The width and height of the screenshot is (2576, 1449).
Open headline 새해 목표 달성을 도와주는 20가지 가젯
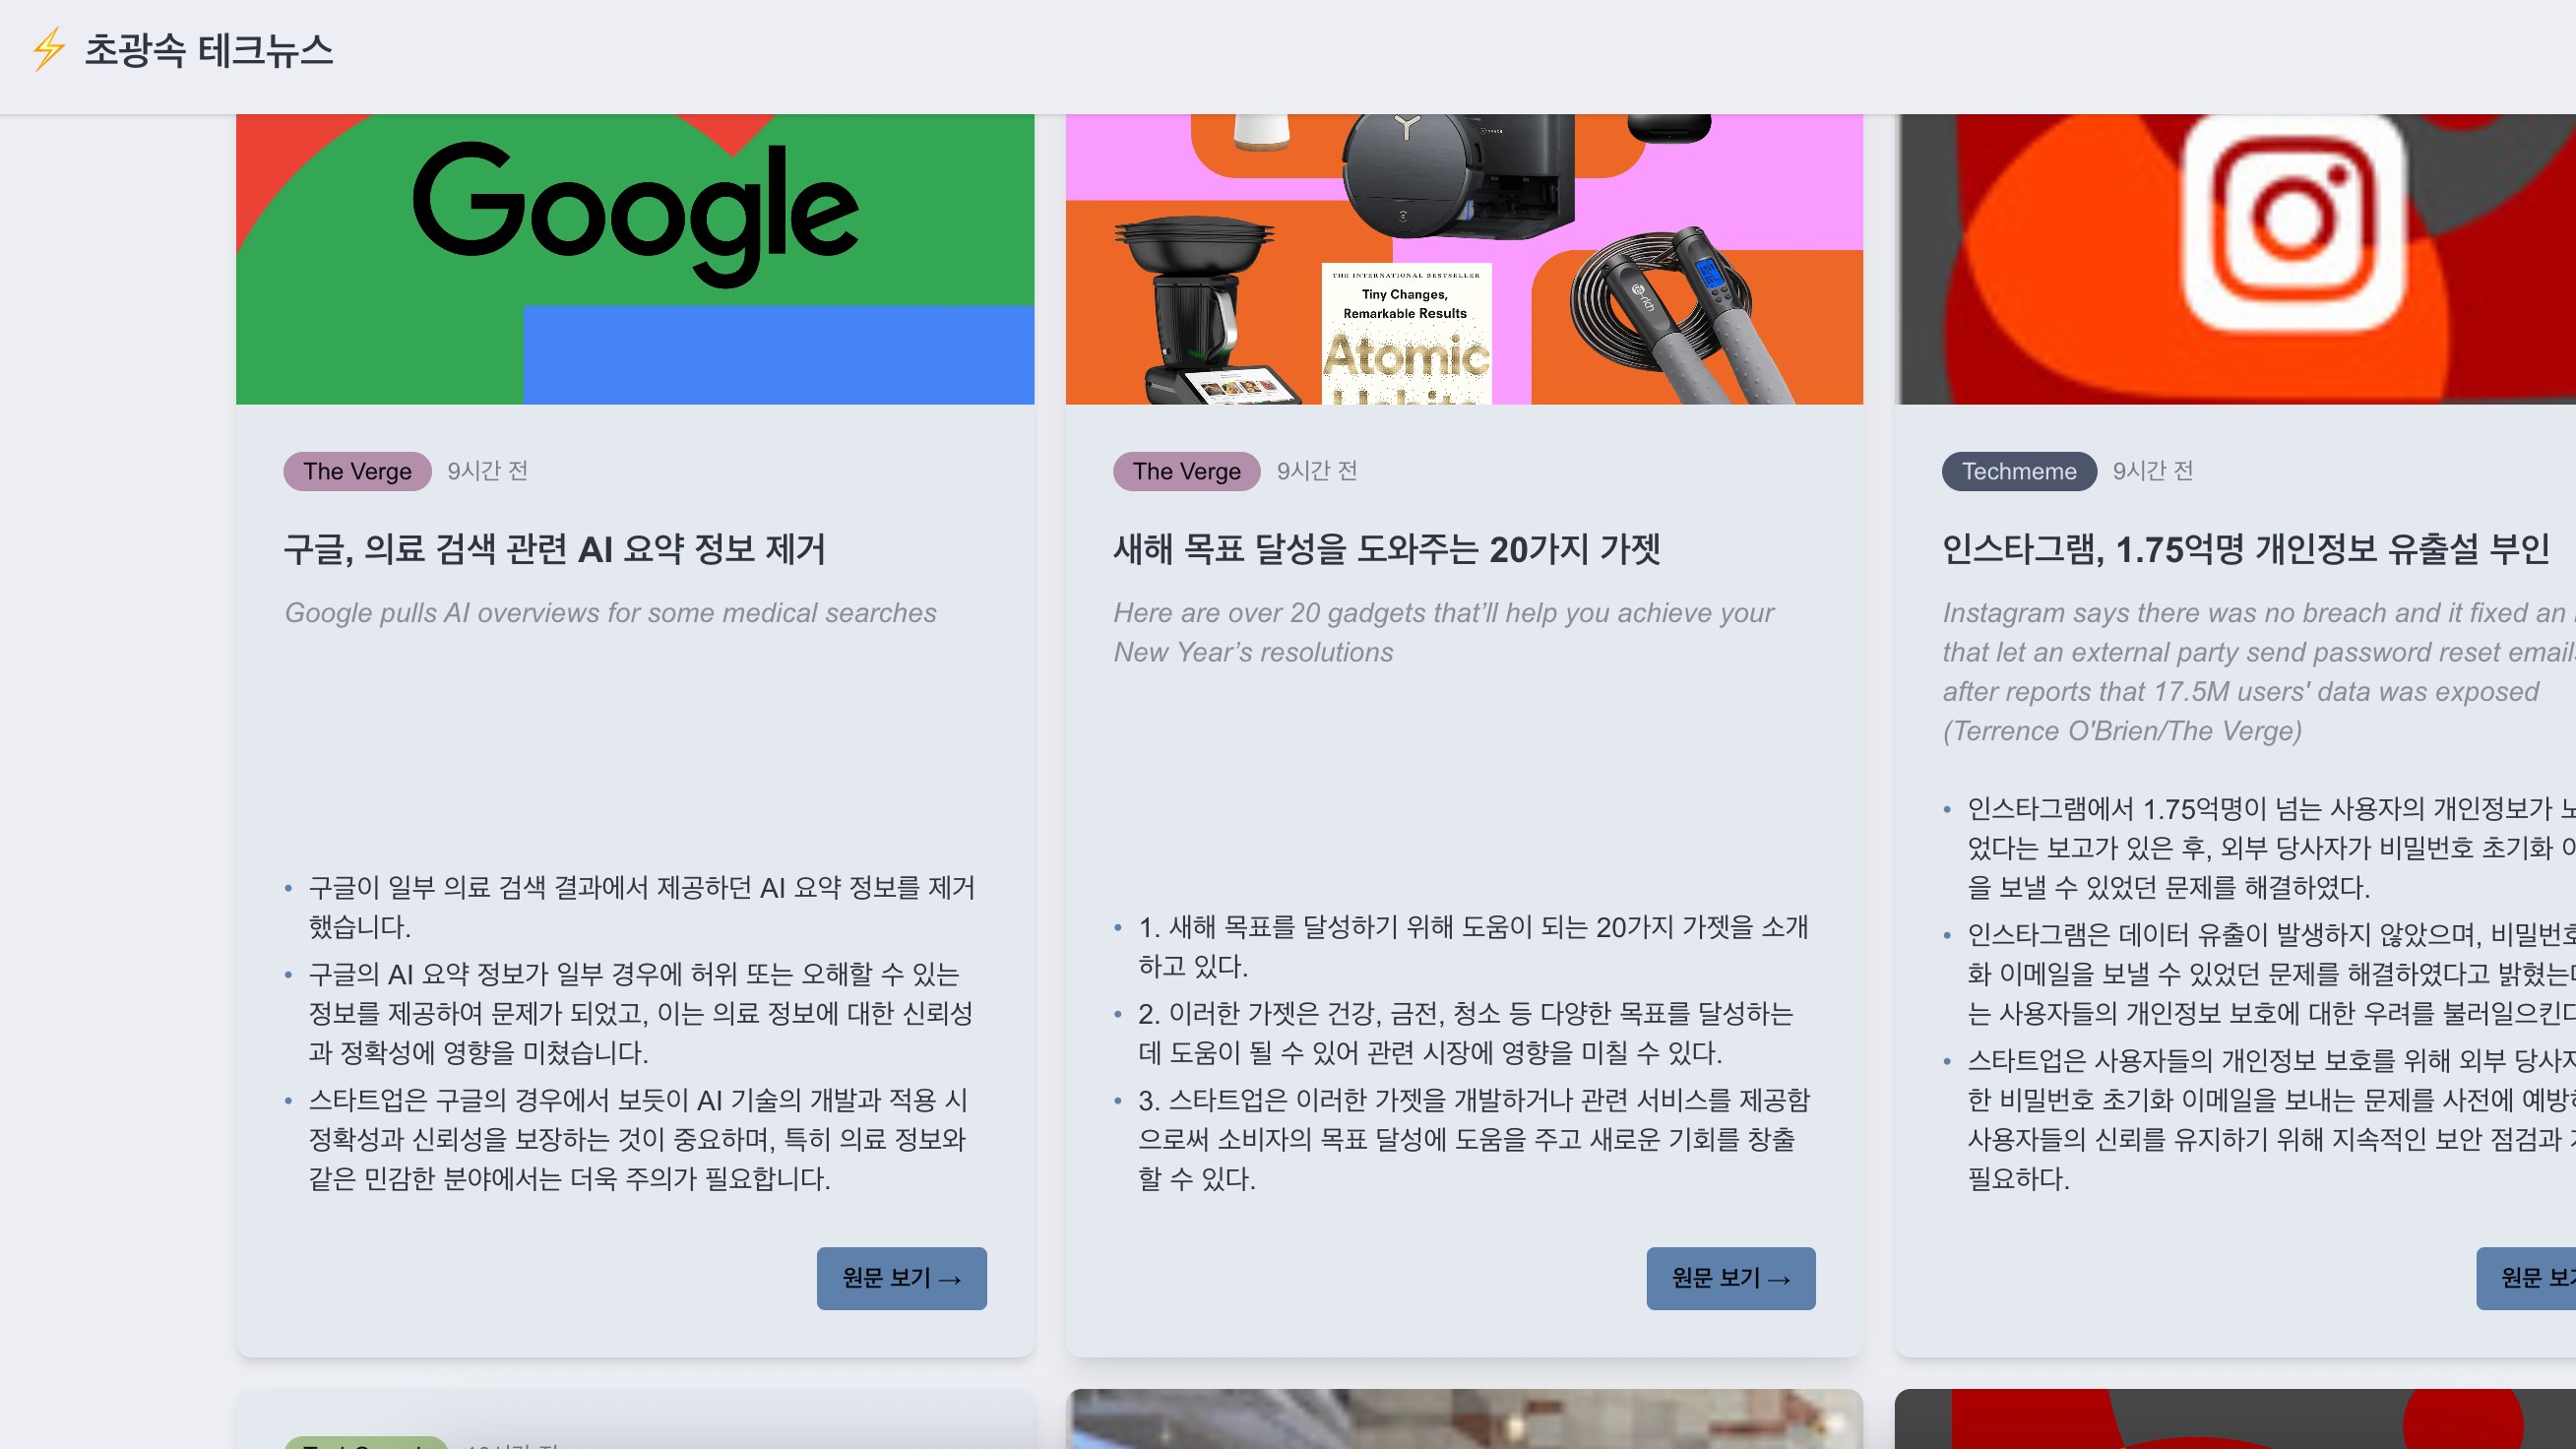(1387, 549)
